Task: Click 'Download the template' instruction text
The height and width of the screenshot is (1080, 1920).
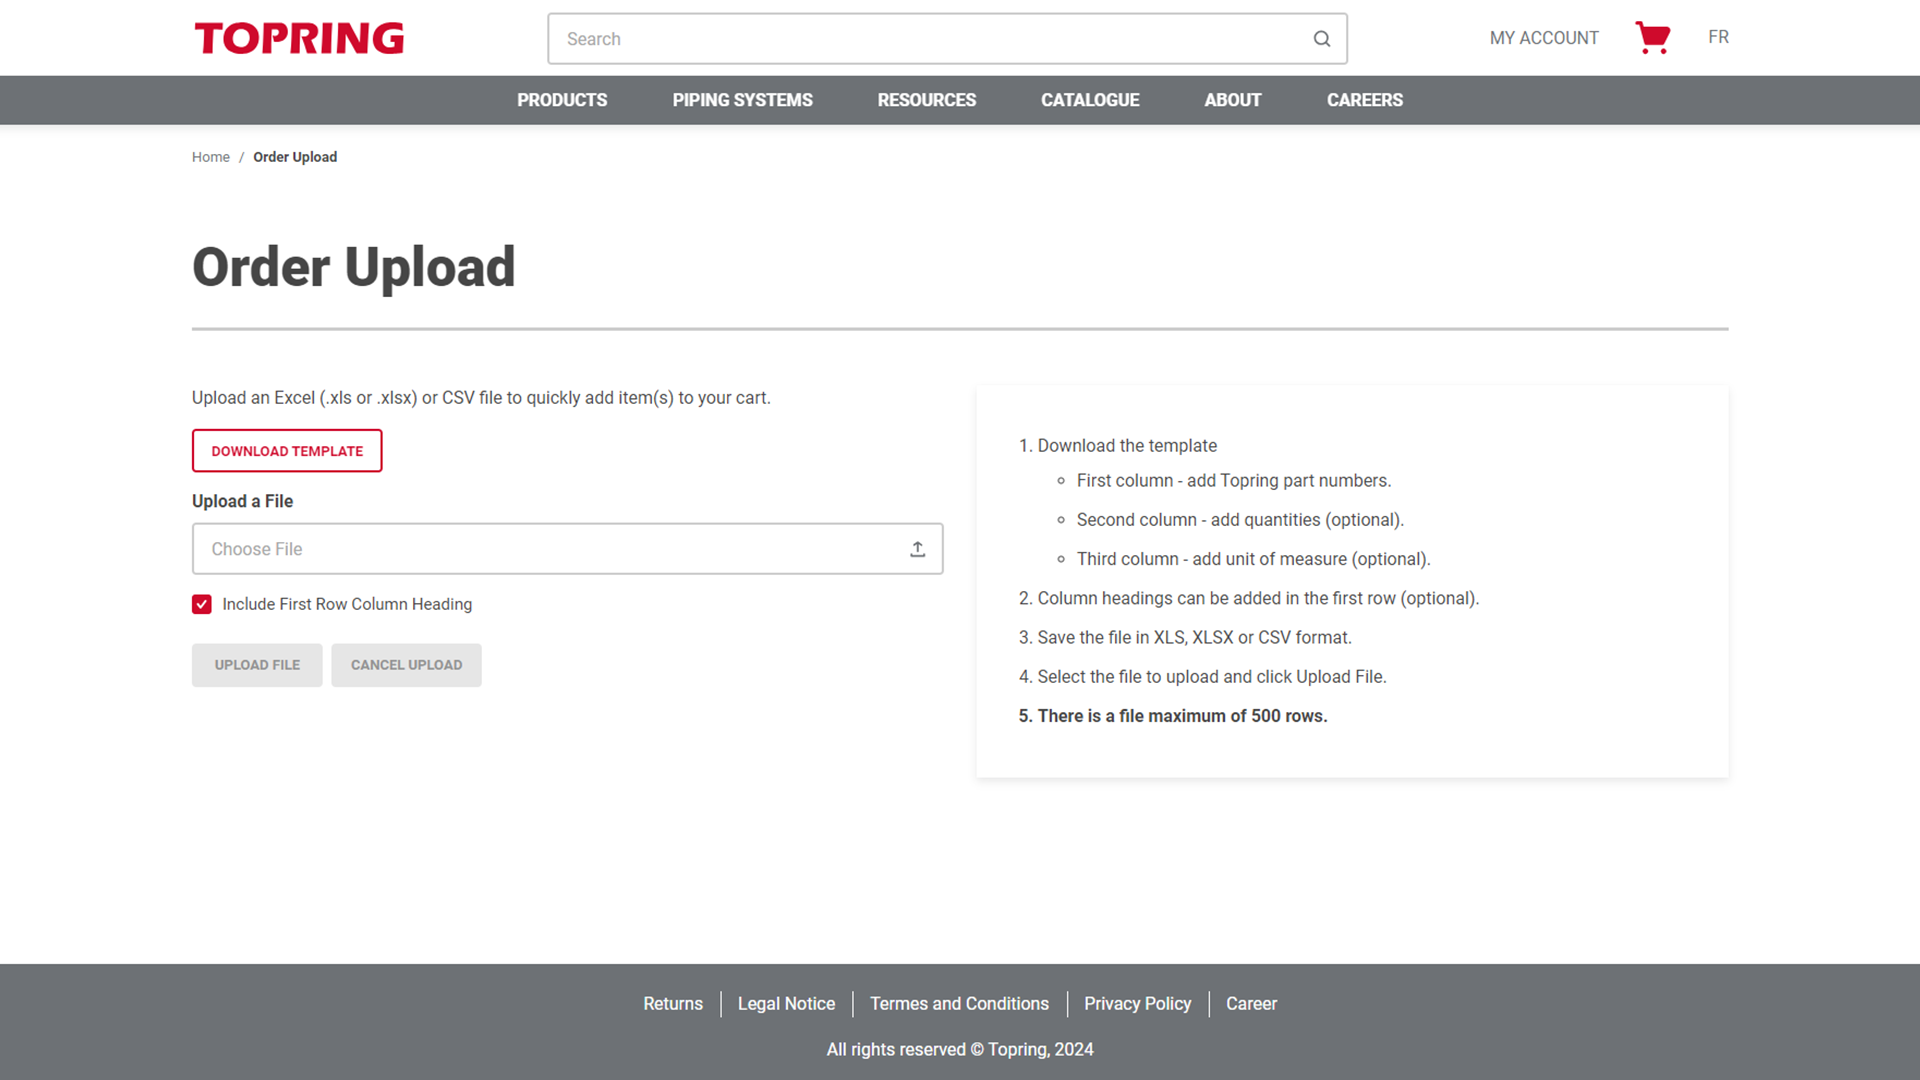Action: point(1127,446)
